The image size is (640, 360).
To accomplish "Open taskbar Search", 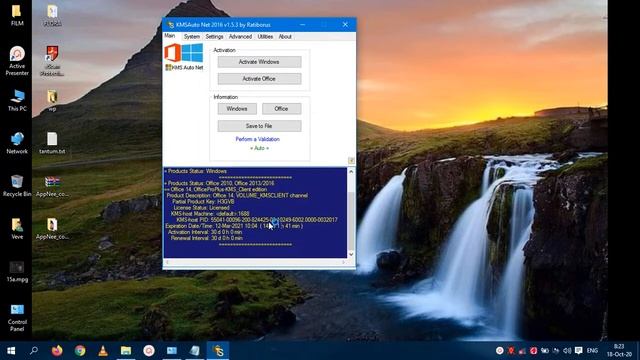I will pyautogui.click(x=34, y=351).
